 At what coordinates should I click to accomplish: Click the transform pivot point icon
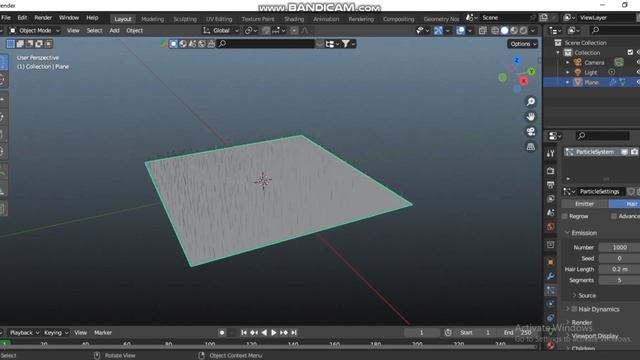pyautogui.click(x=250, y=31)
